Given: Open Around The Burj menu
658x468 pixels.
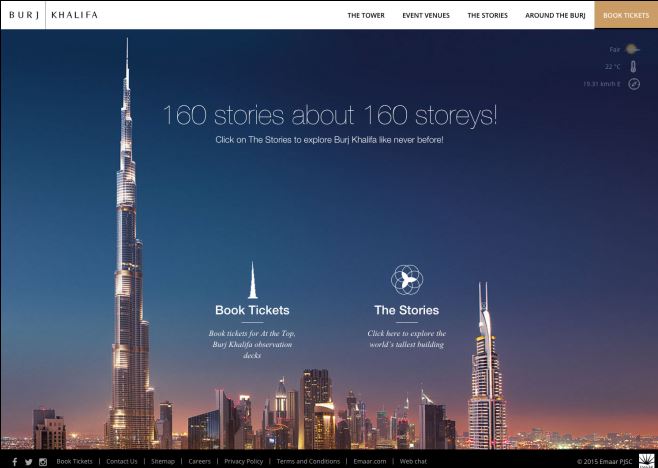Looking at the screenshot, I should 555,15.
